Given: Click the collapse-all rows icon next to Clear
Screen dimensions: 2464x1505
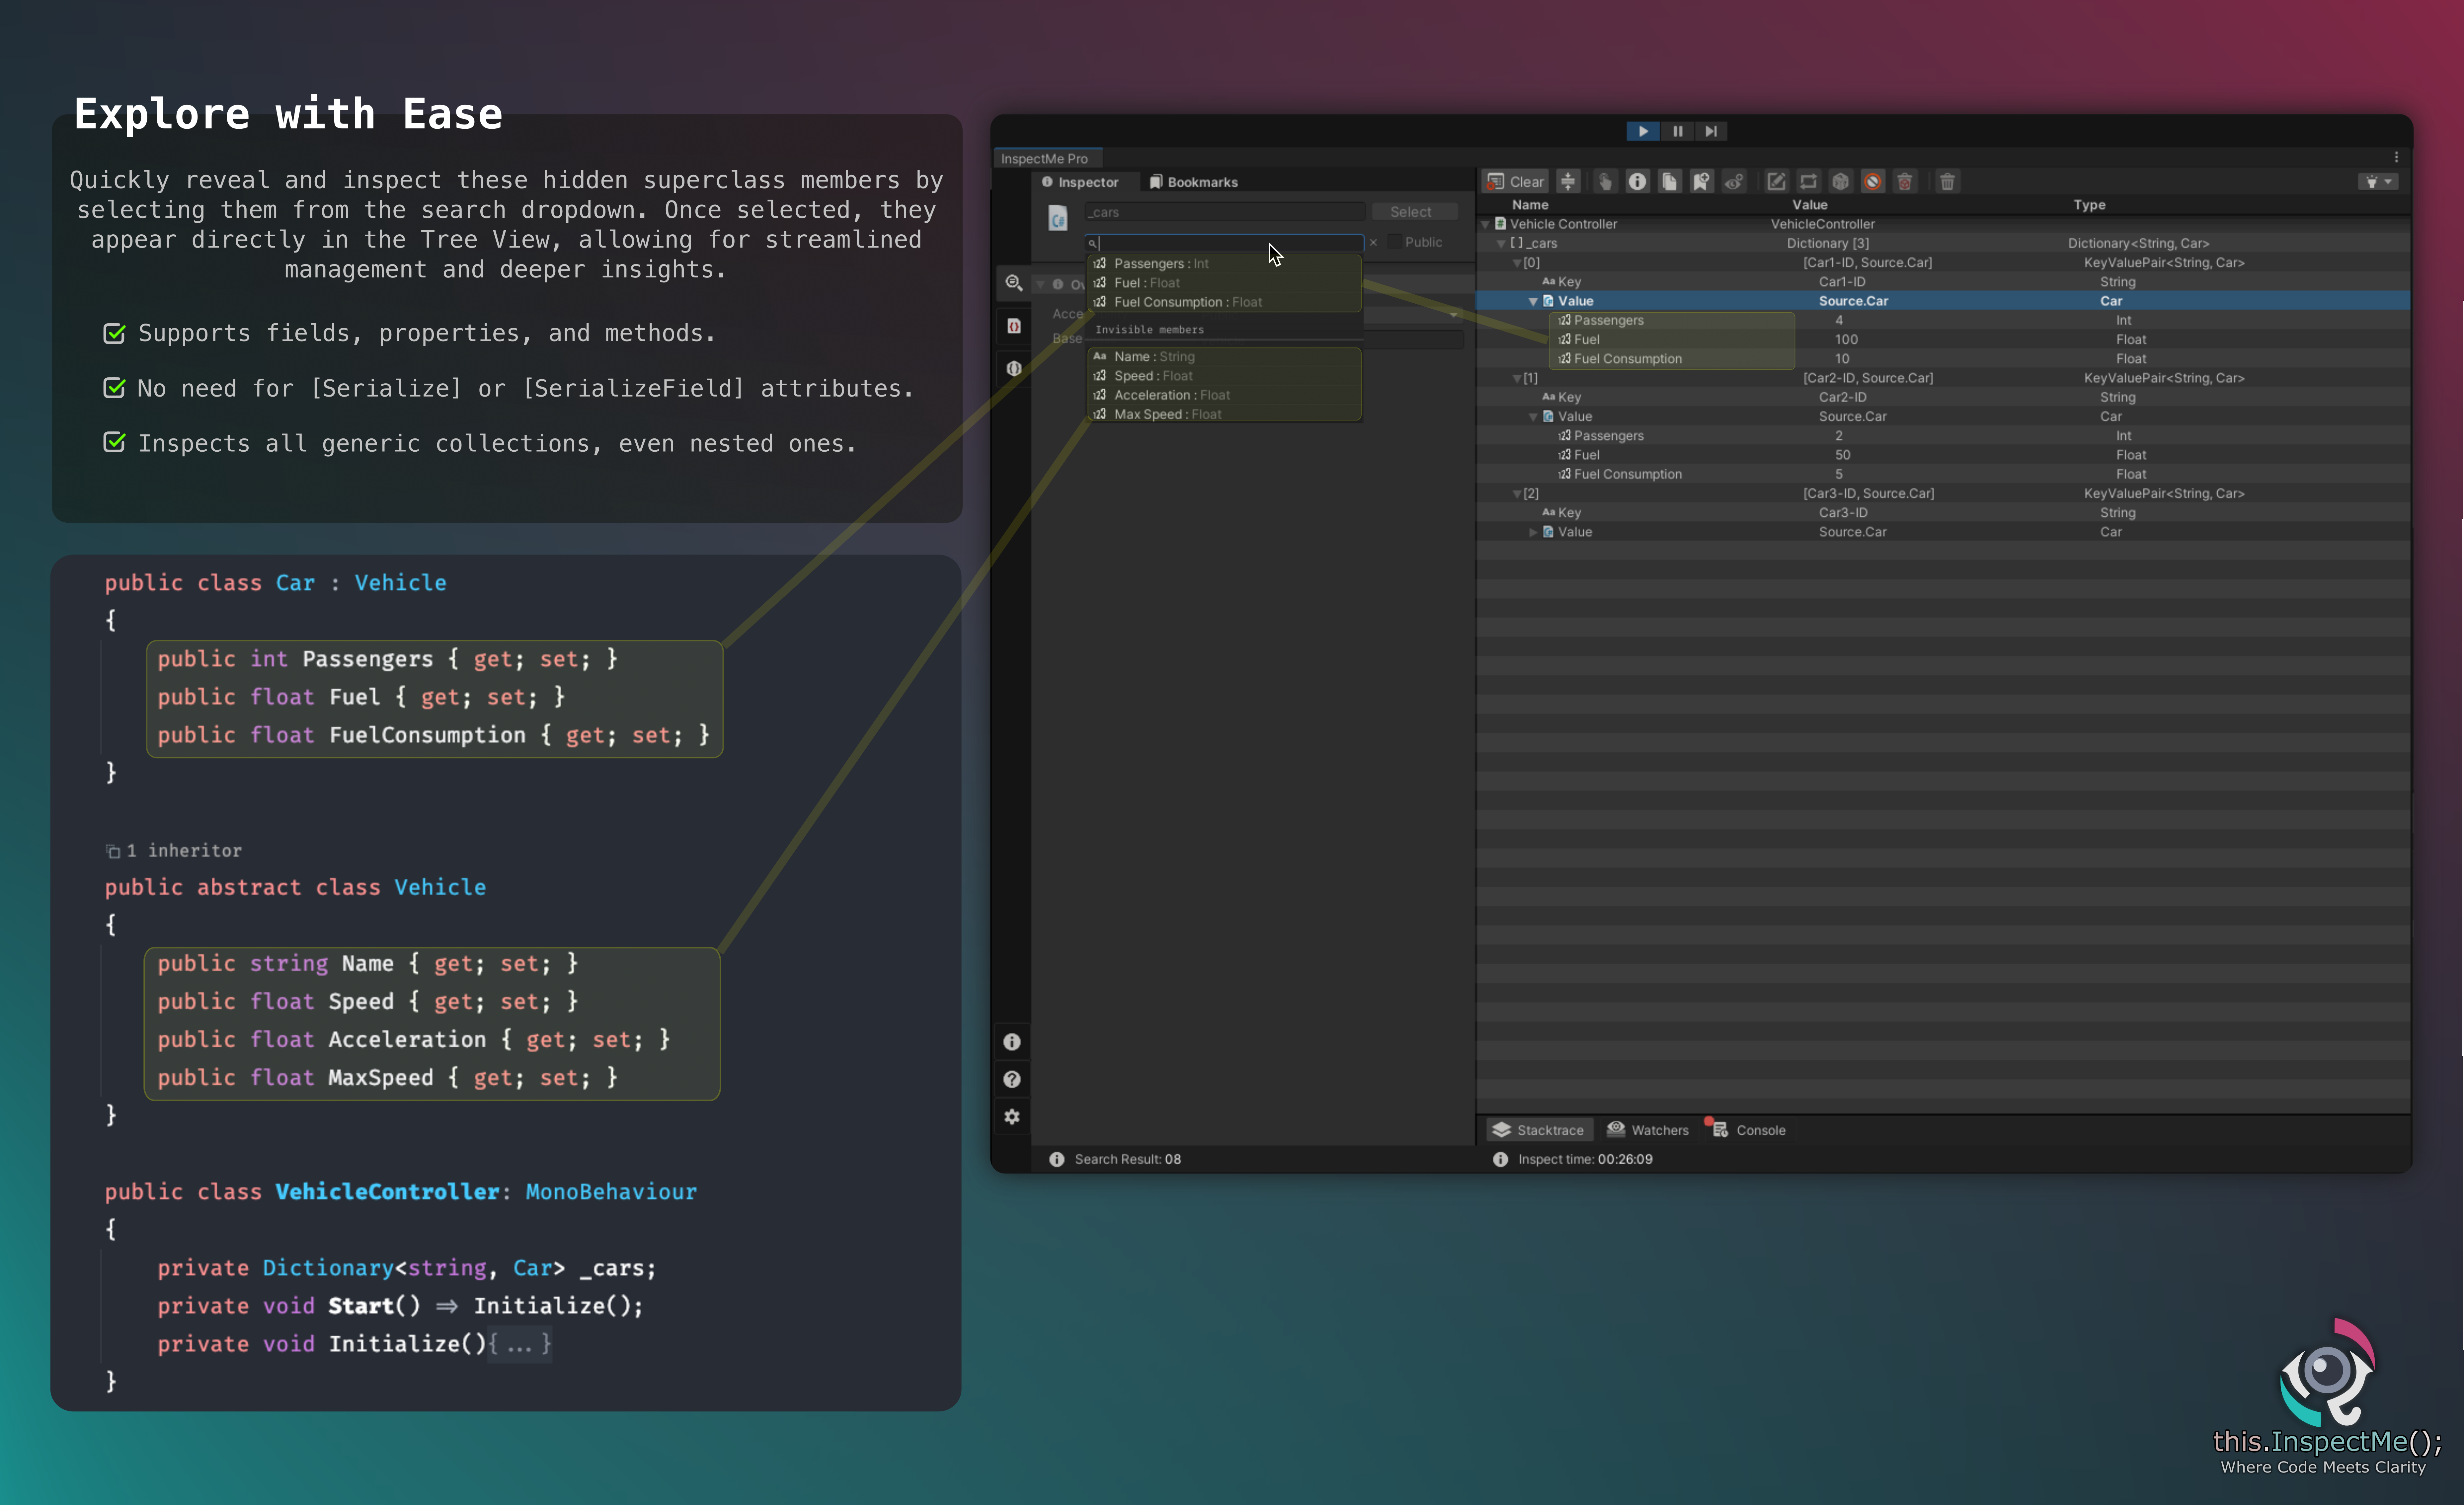Looking at the screenshot, I should coord(1568,181).
